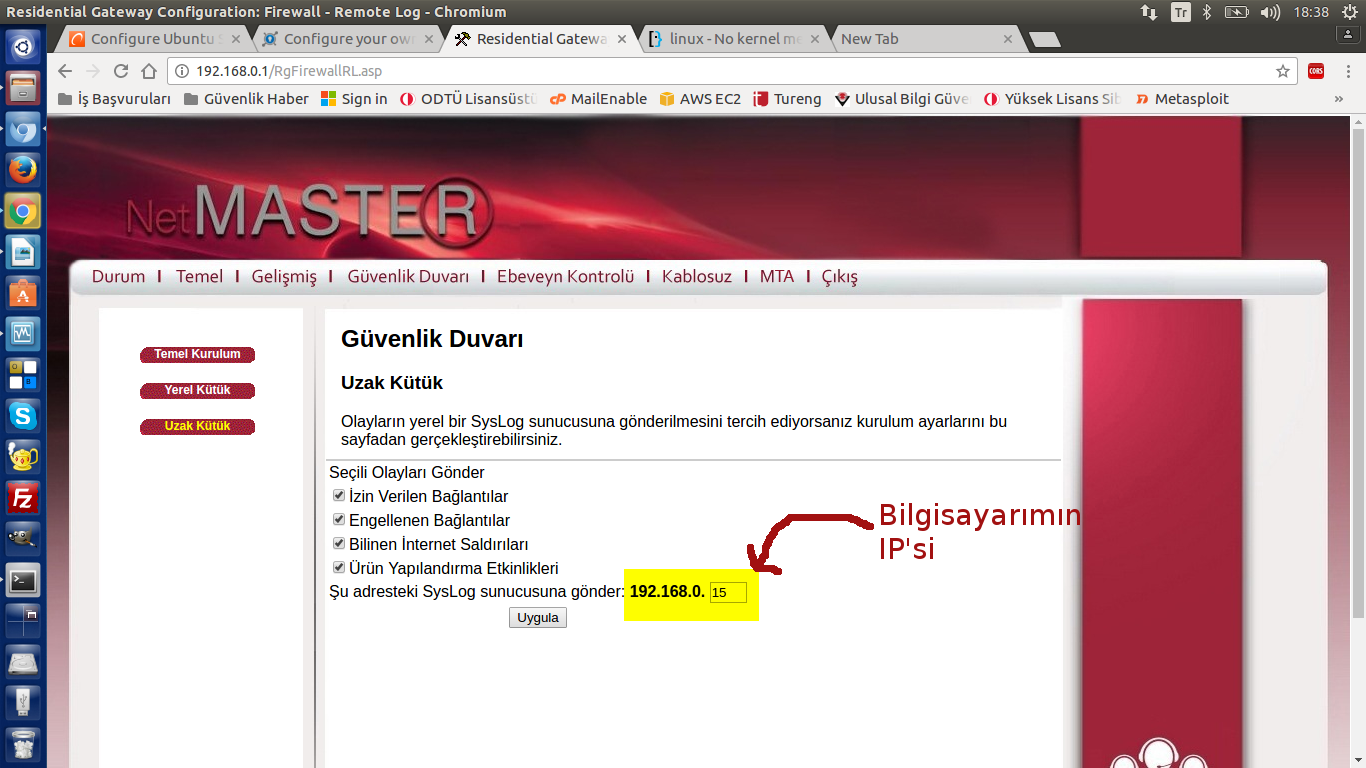The width and height of the screenshot is (1366, 768).
Task: Click the clock showing 18:38
Action: coord(1310,12)
